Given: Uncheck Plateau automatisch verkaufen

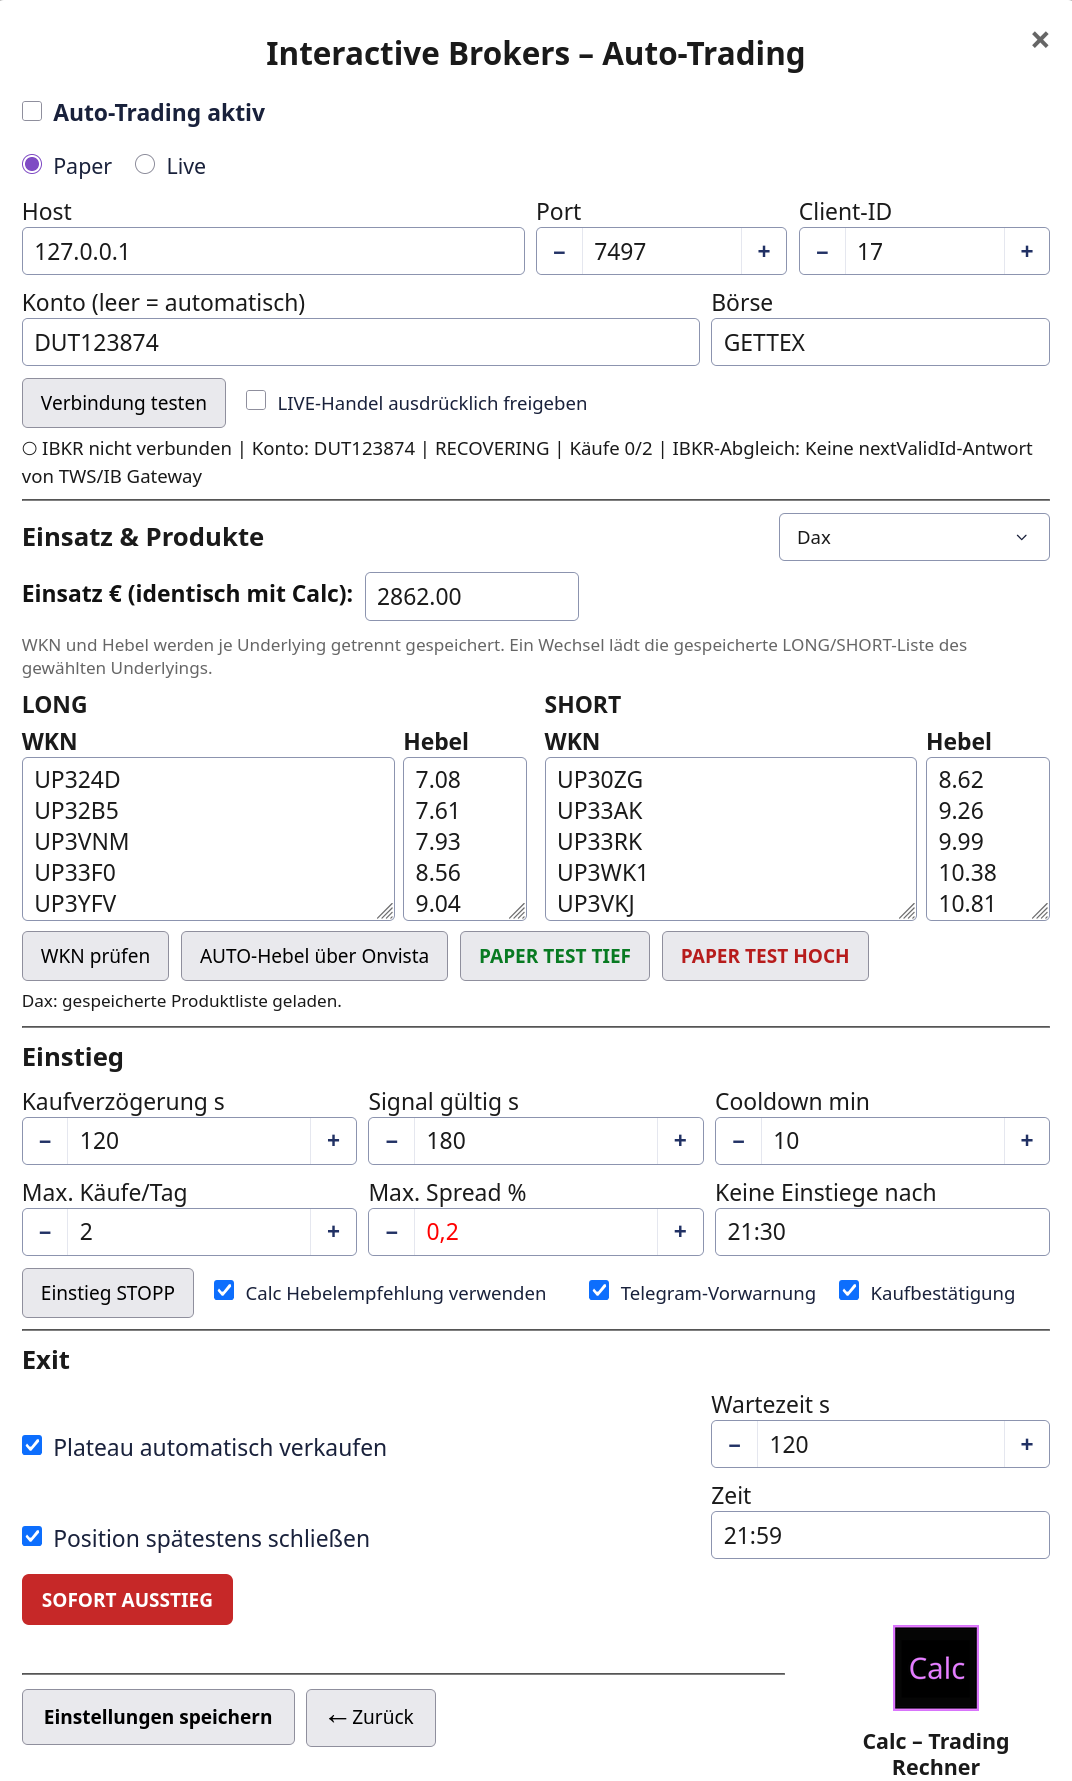Looking at the screenshot, I should coord(32,1445).
